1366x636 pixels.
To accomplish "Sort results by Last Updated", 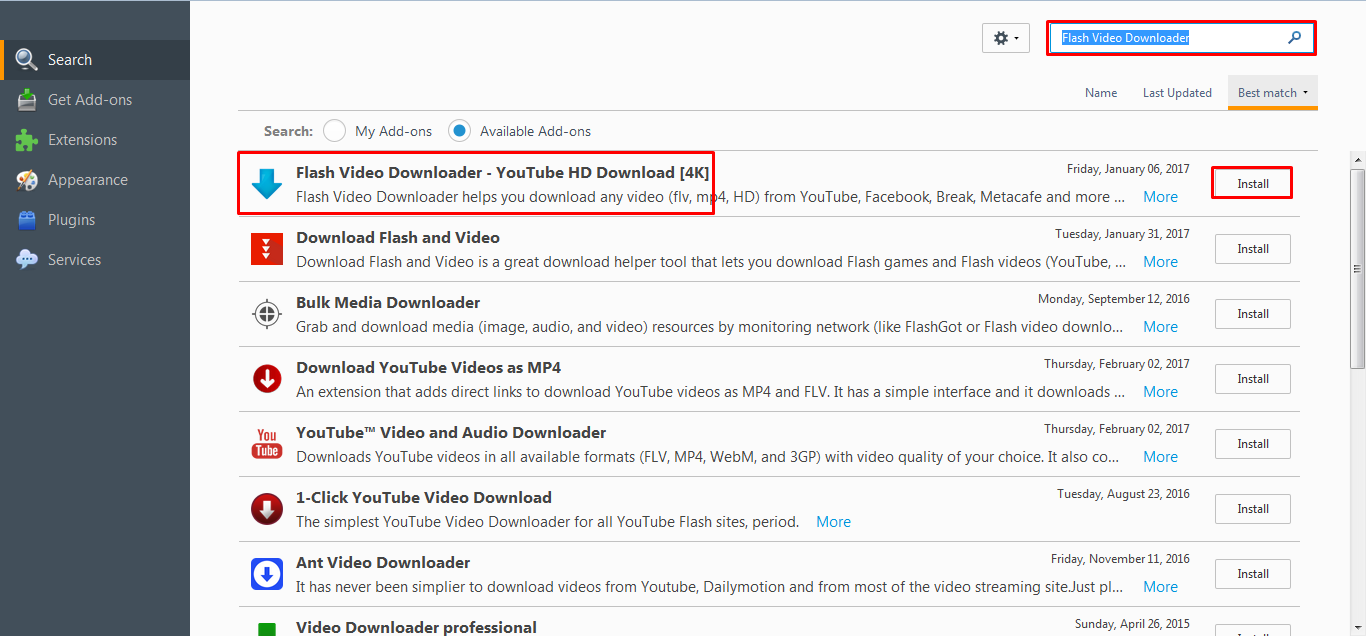I will coord(1177,93).
